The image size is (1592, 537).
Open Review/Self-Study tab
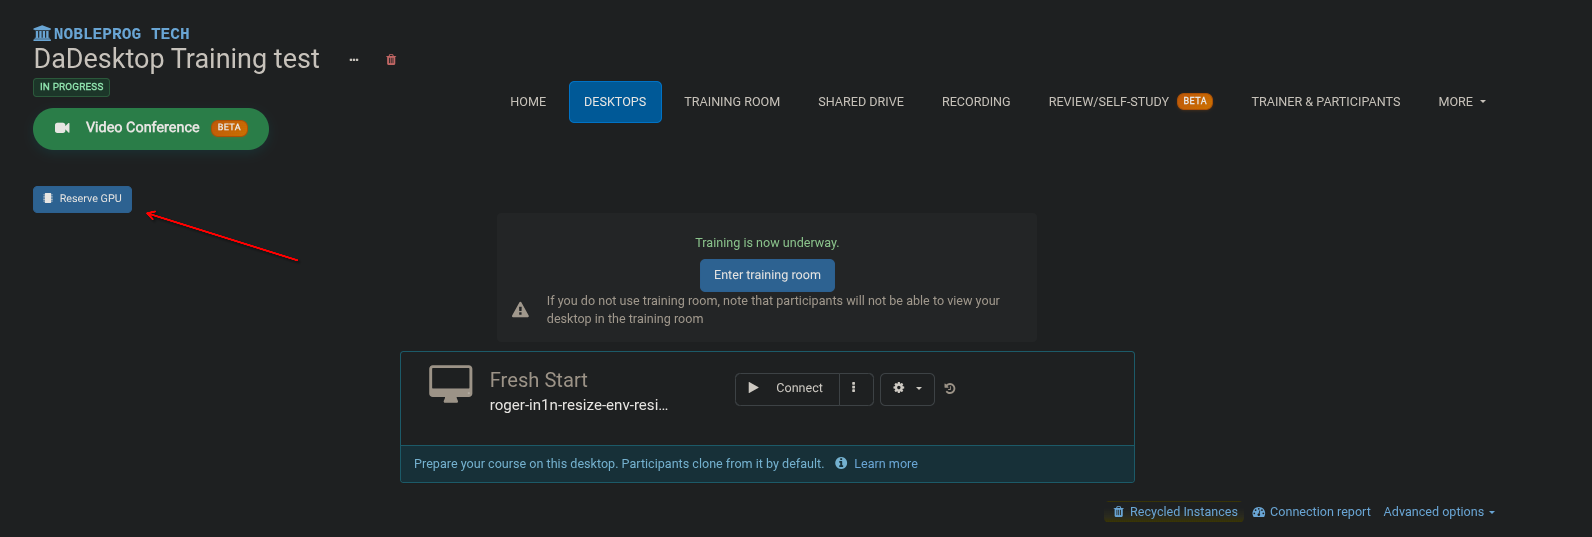tap(1130, 102)
